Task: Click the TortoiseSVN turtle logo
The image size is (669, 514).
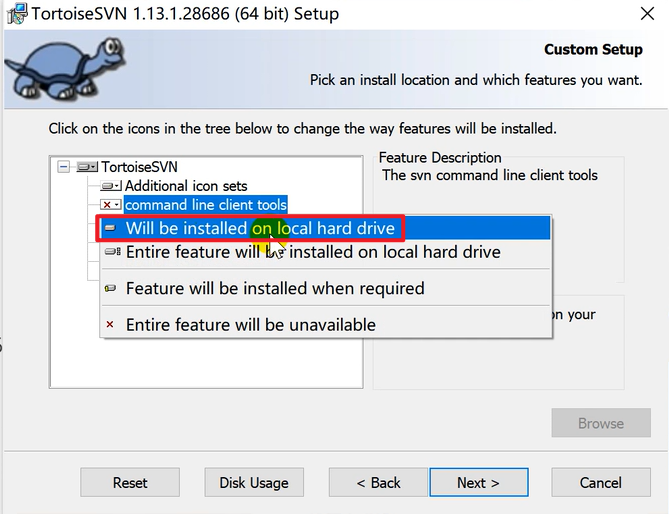Action: [x=65, y=69]
